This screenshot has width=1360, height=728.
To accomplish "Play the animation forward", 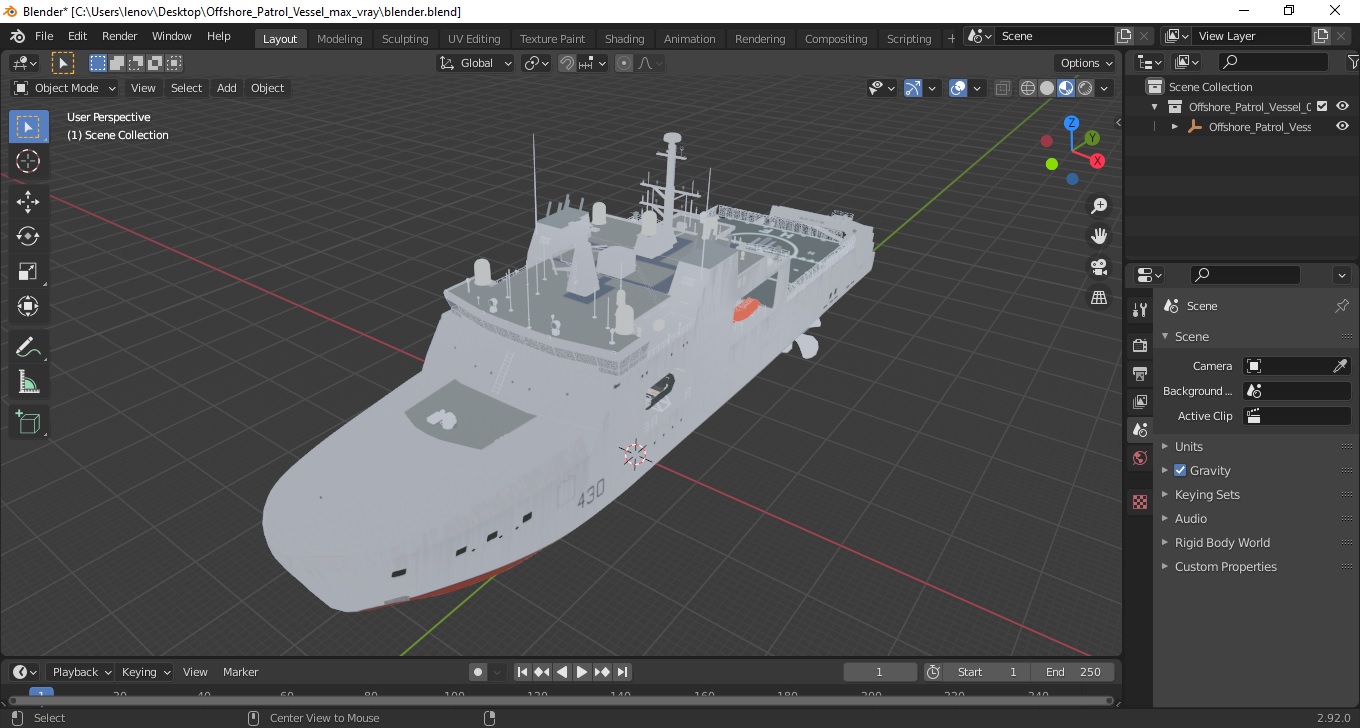I will (x=582, y=672).
